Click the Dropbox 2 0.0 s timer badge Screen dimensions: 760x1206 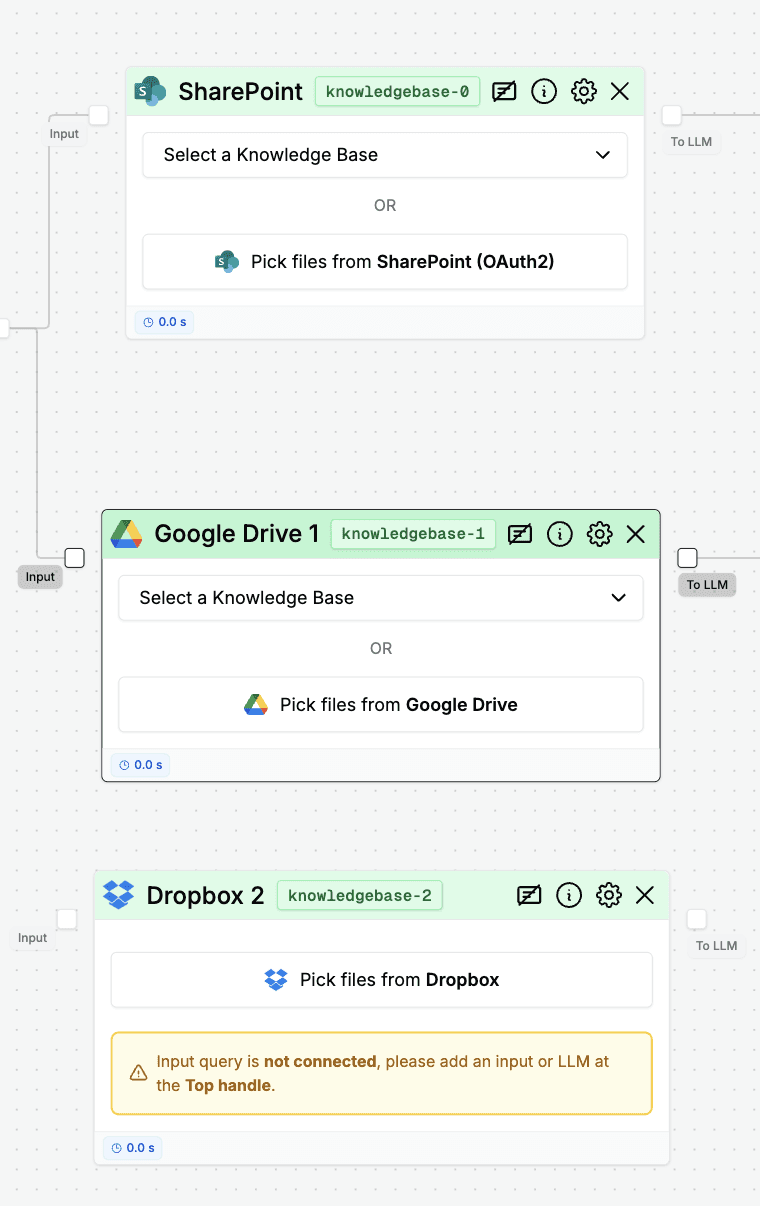click(133, 1147)
